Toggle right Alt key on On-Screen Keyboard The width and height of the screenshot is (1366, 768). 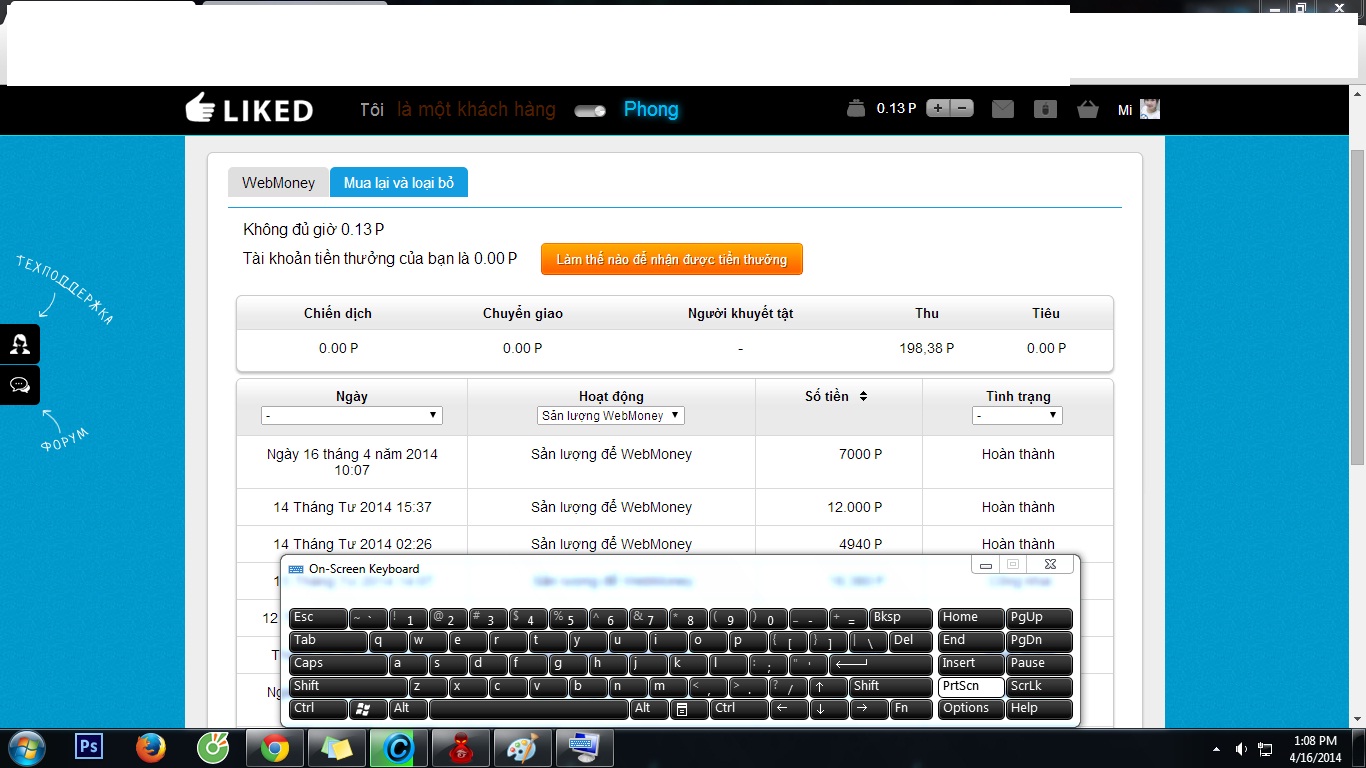tap(649, 710)
